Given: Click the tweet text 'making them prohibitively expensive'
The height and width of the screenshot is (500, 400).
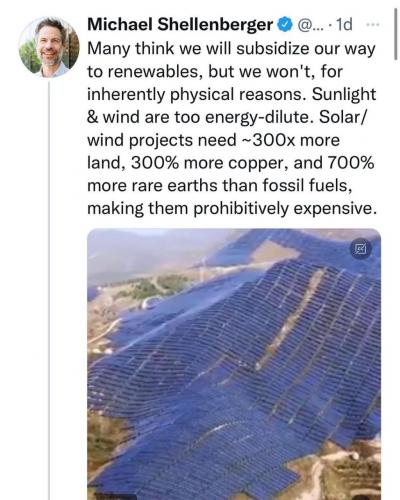Looking at the screenshot, I should pyautogui.click(x=230, y=209).
